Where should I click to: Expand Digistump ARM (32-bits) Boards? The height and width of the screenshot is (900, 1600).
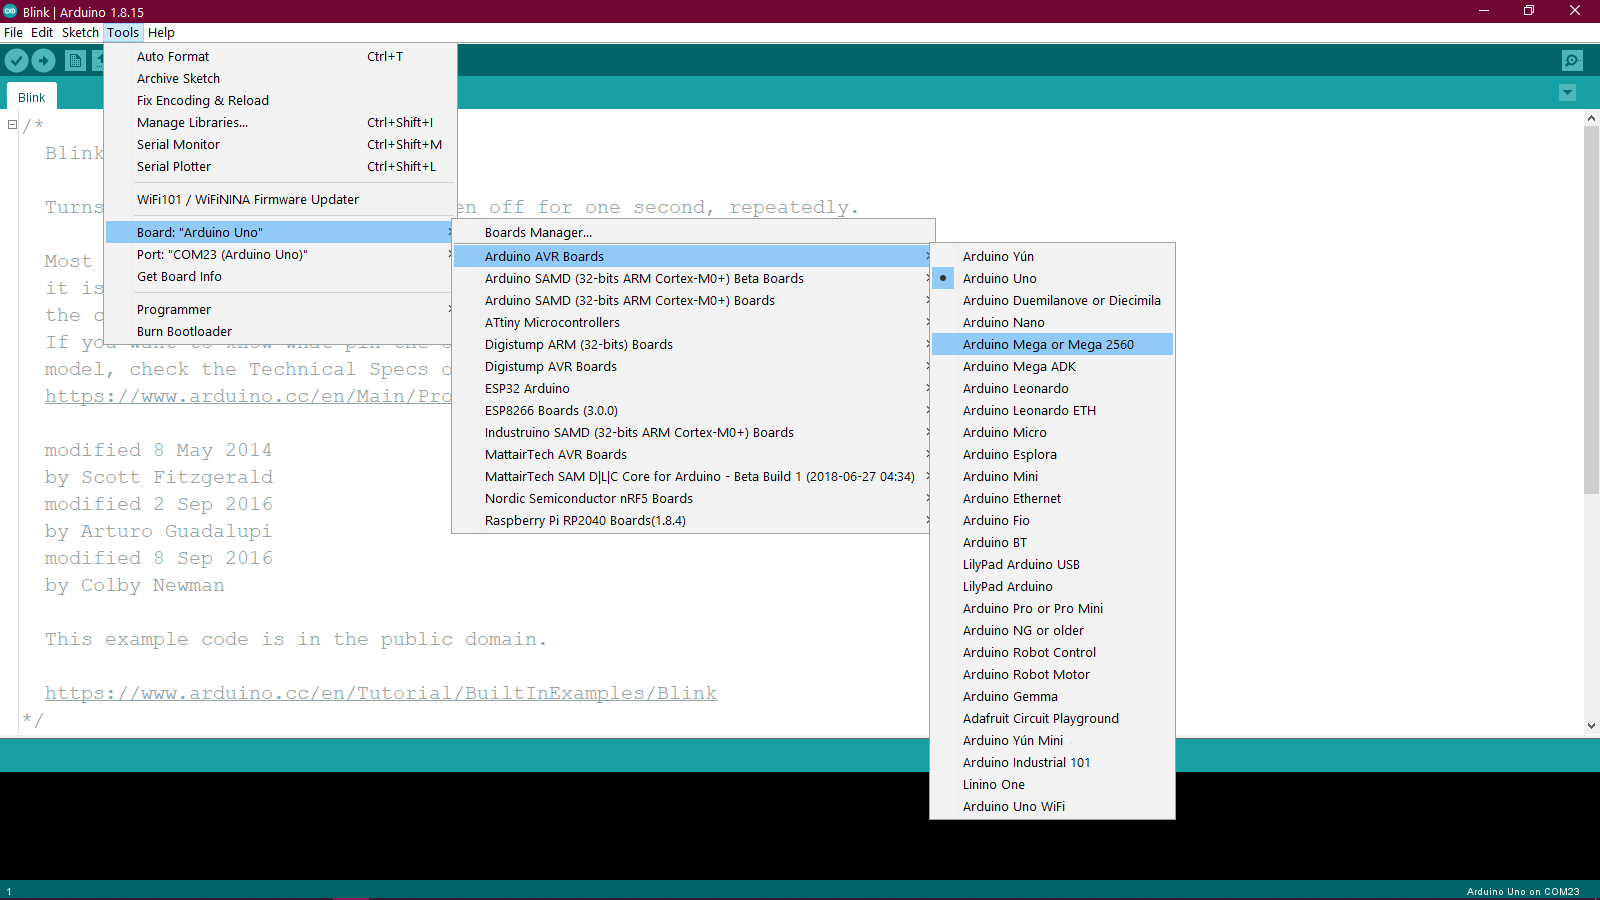click(693, 344)
